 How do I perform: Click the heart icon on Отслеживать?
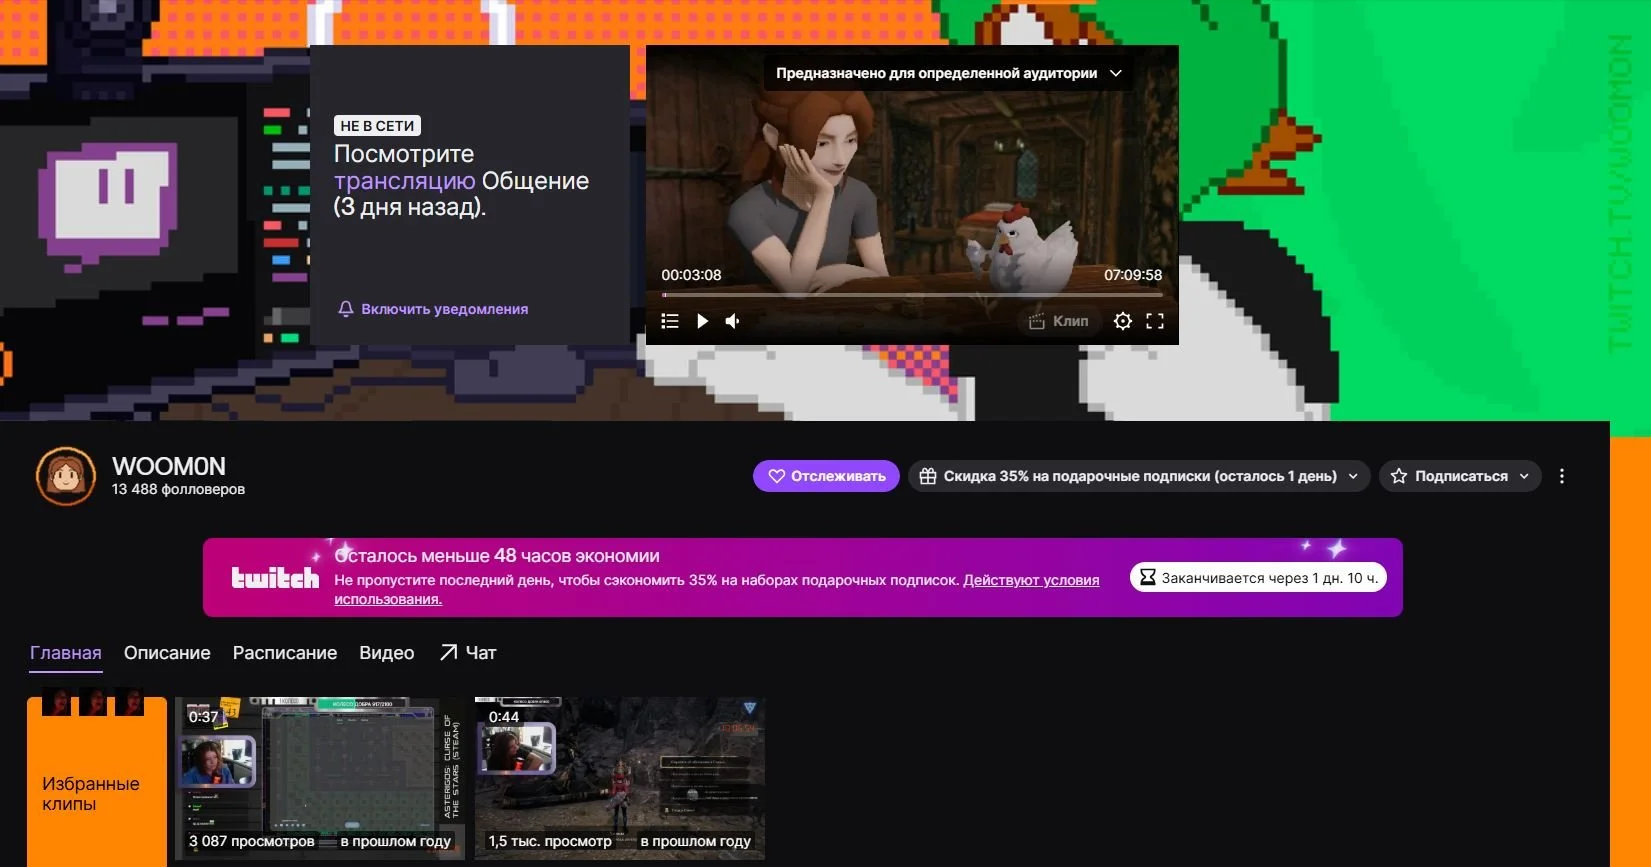click(776, 476)
